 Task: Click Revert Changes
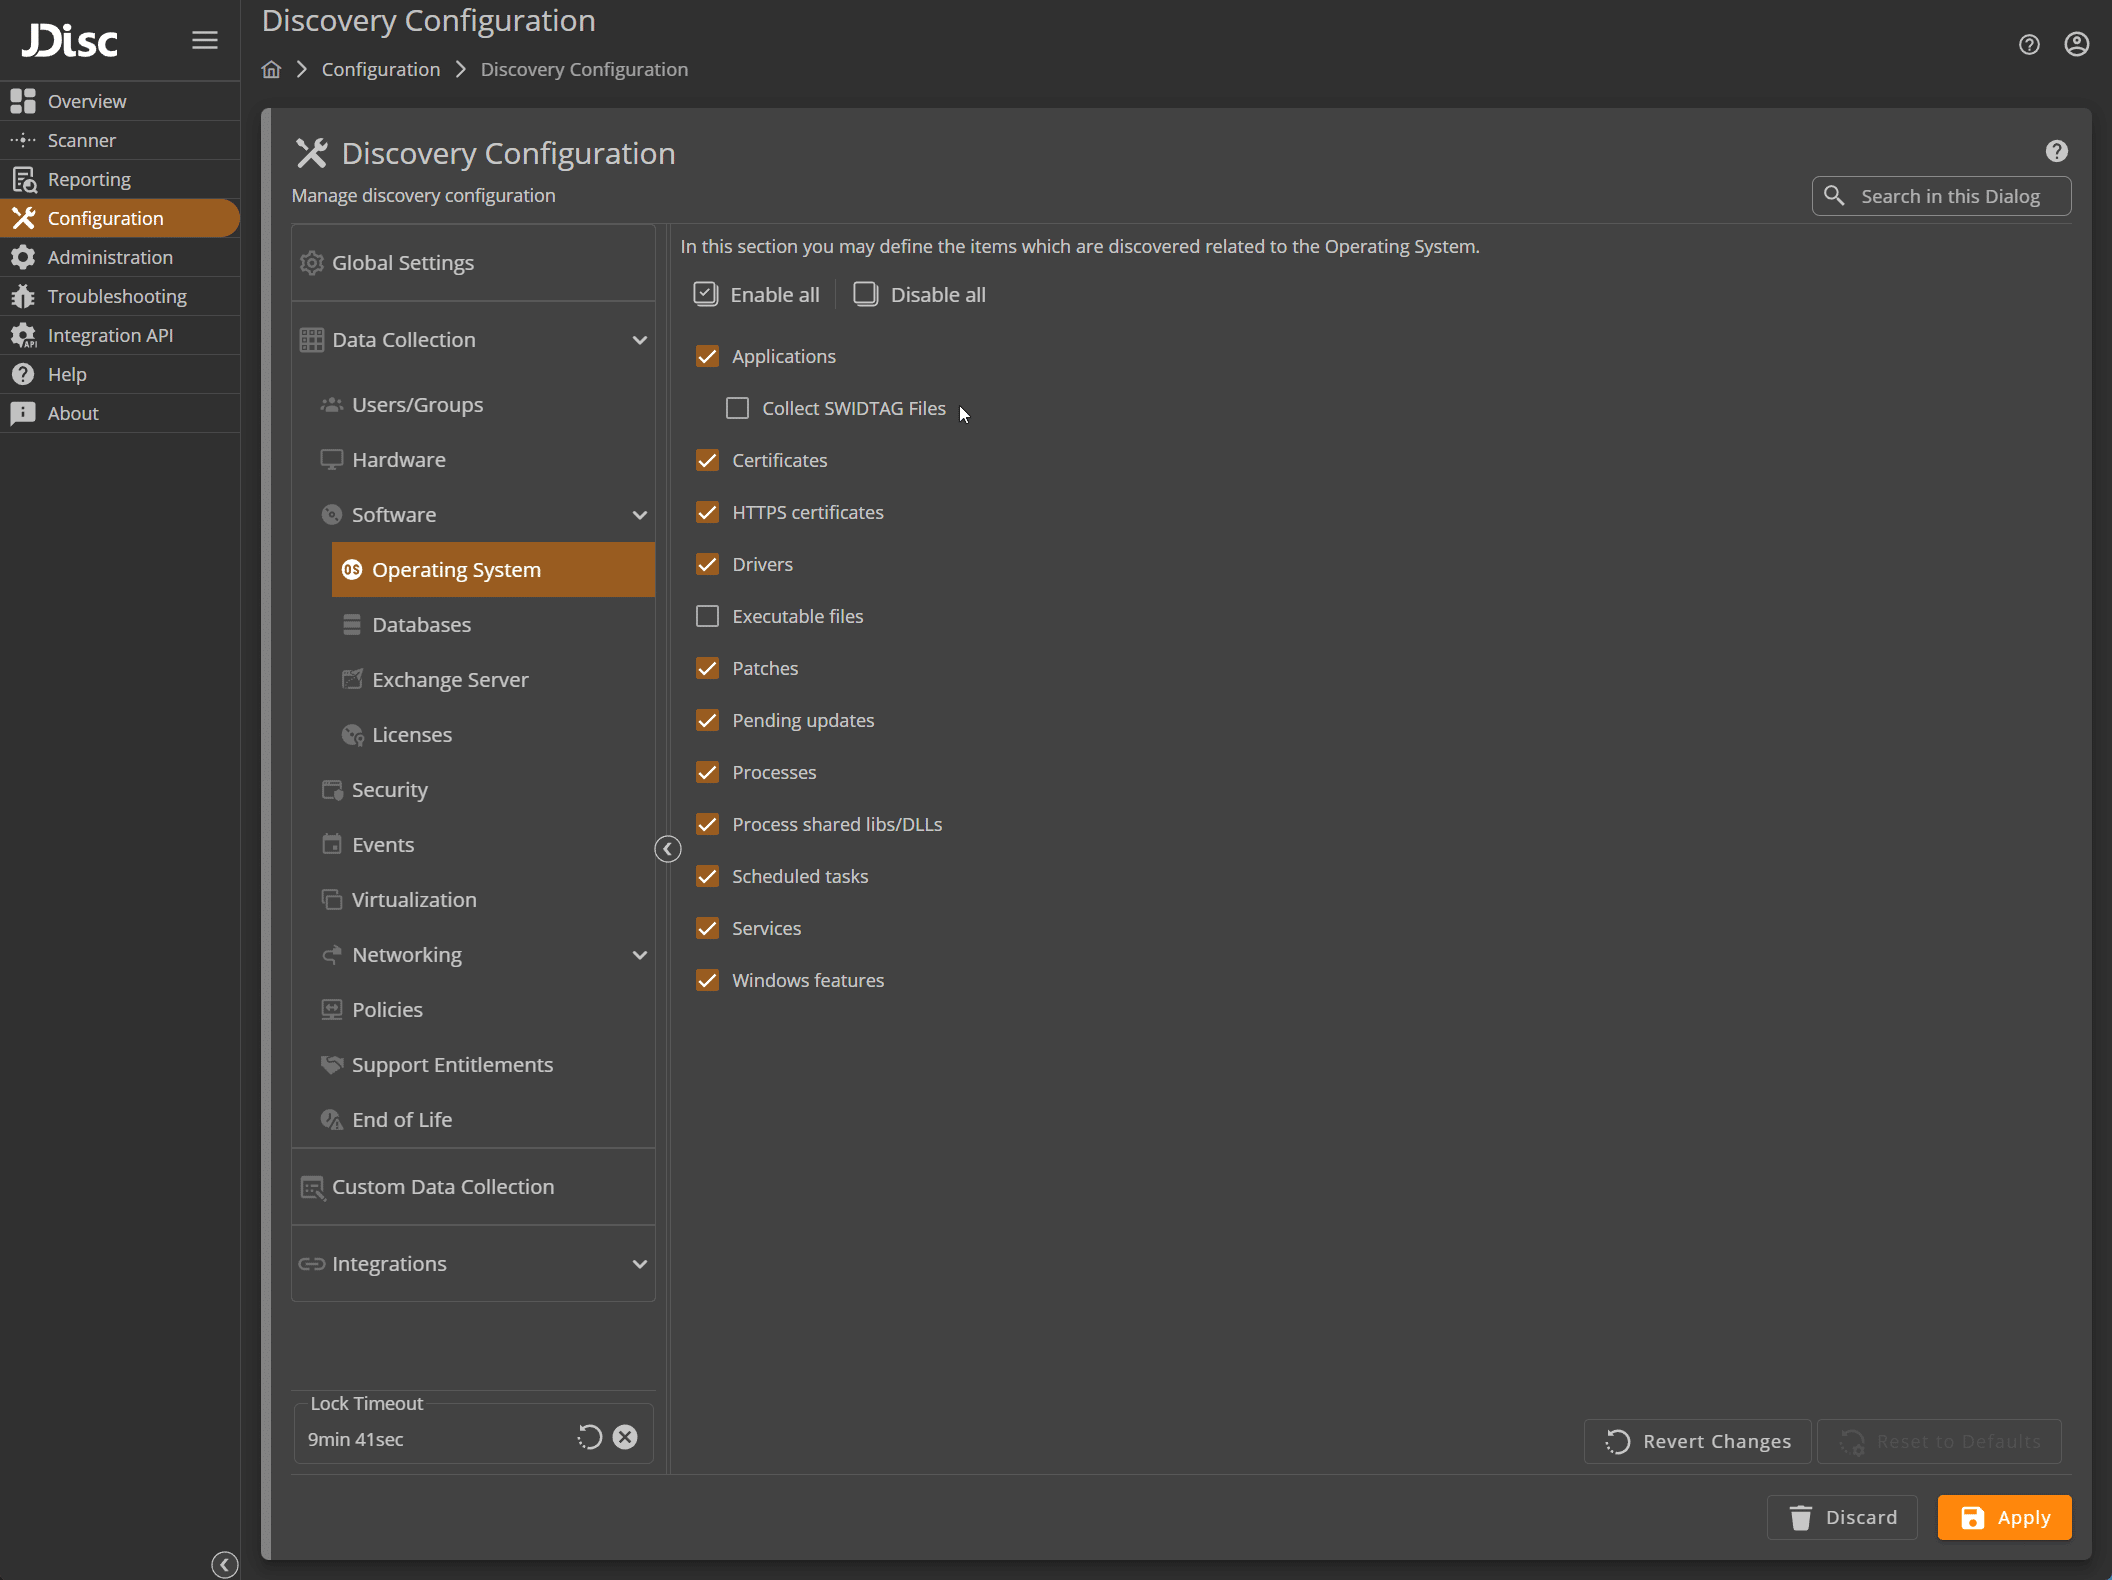[x=1697, y=1441]
